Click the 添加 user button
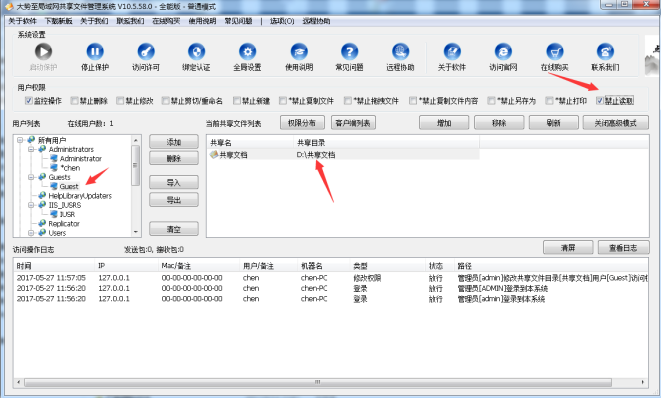 (x=174, y=142)
